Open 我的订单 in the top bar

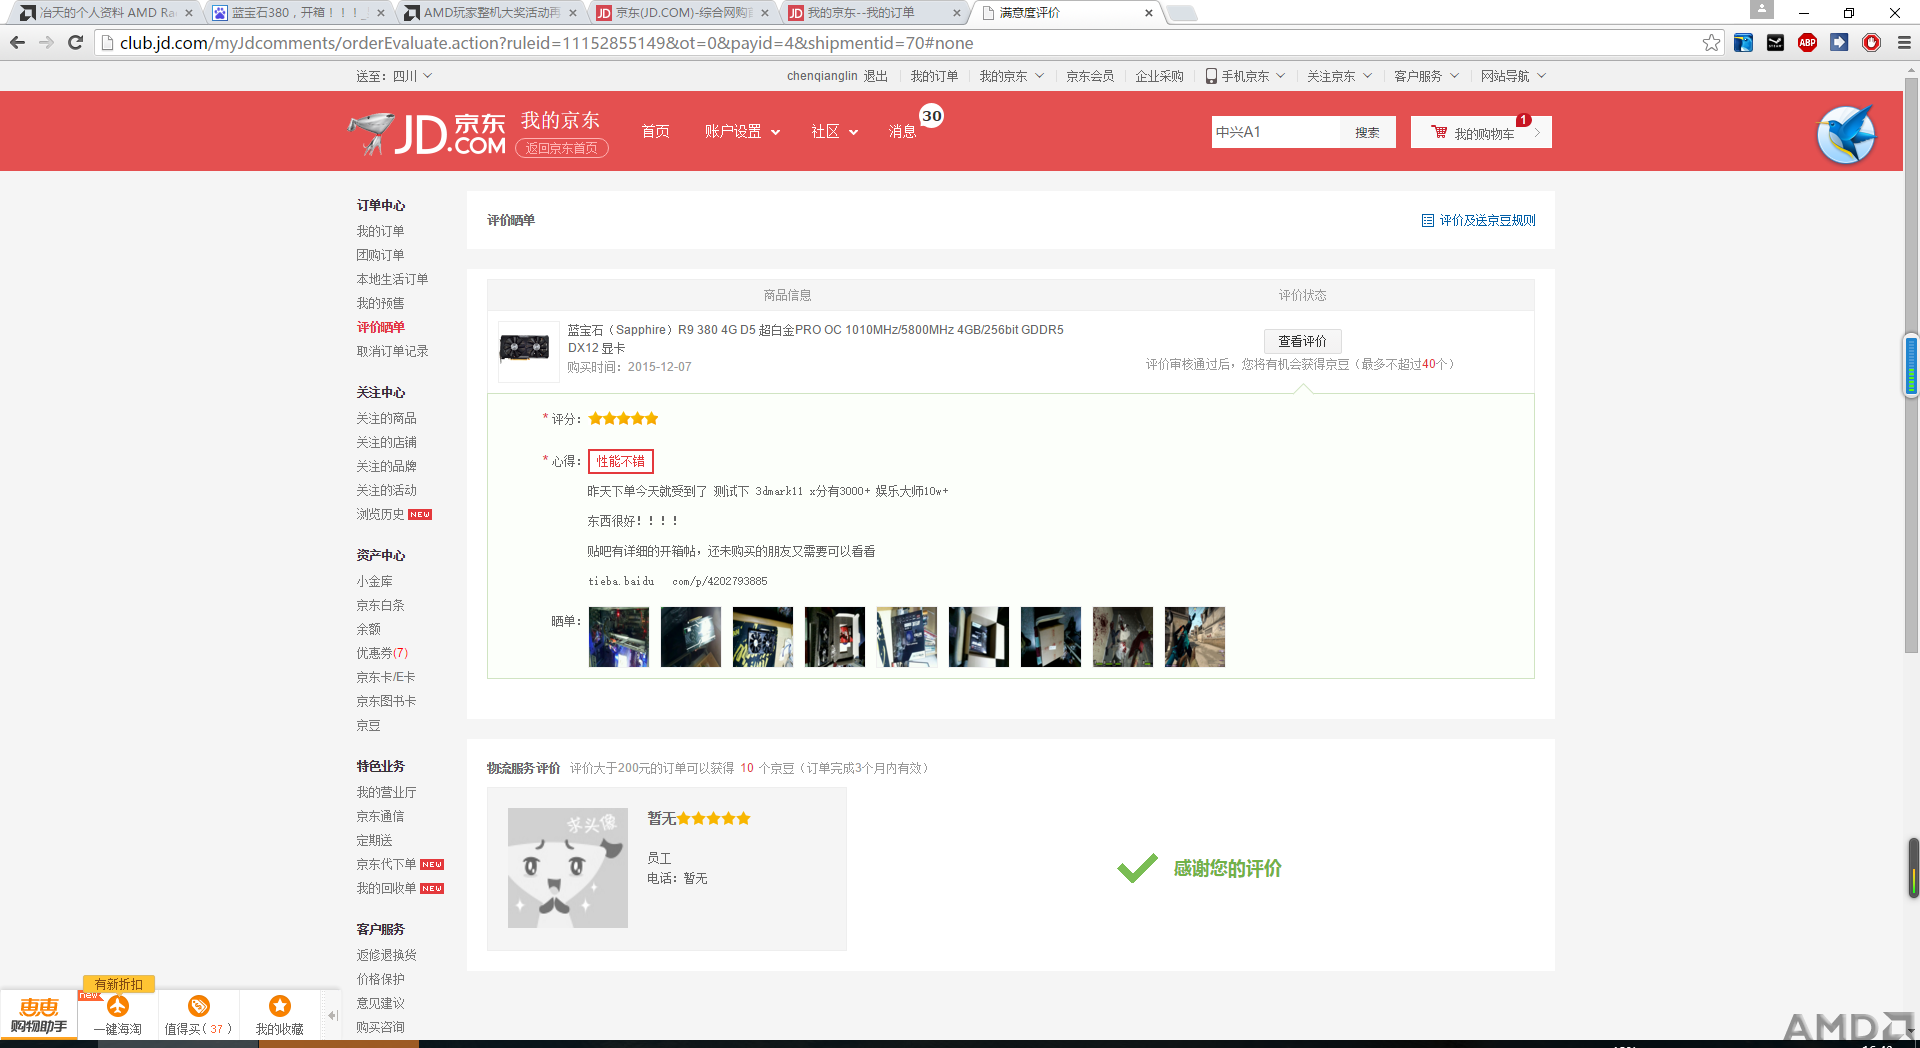934,76
